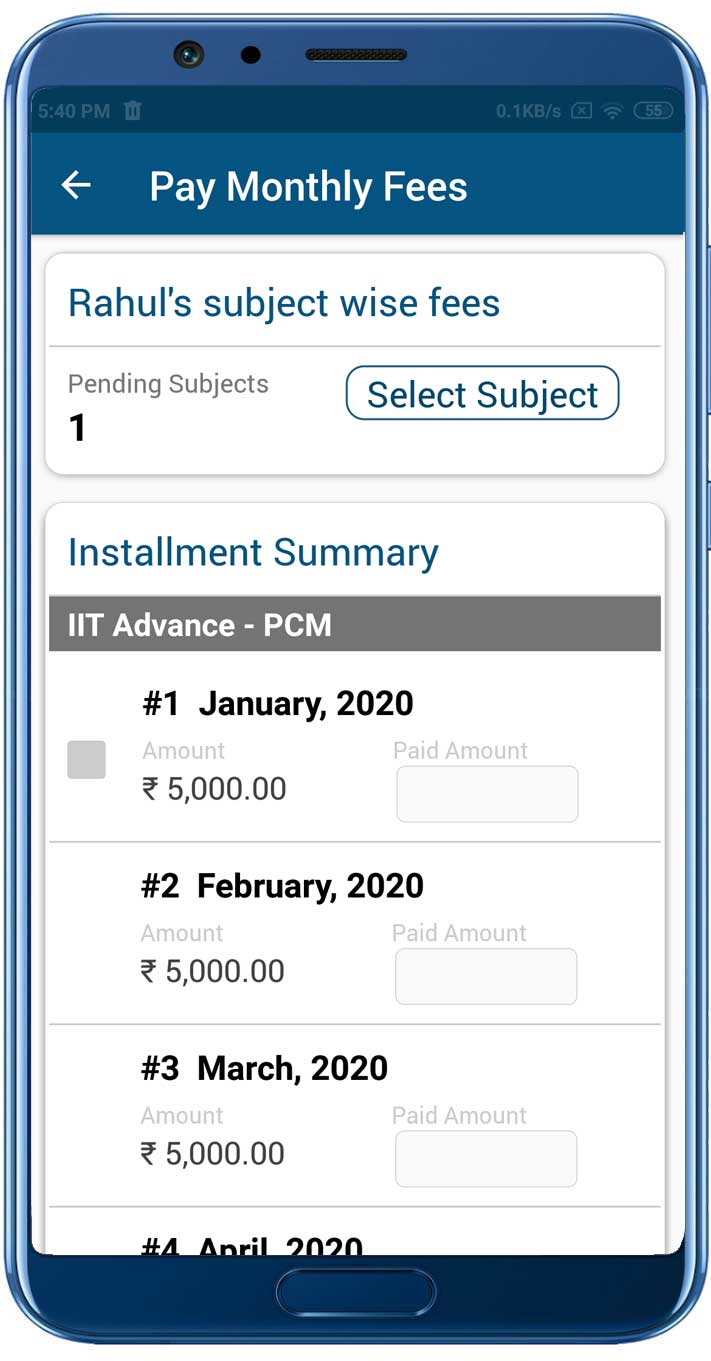Screen dimensions: 711x1361
Task: Tap the Wi-Fi signal icon
Action: pos(612,111)
